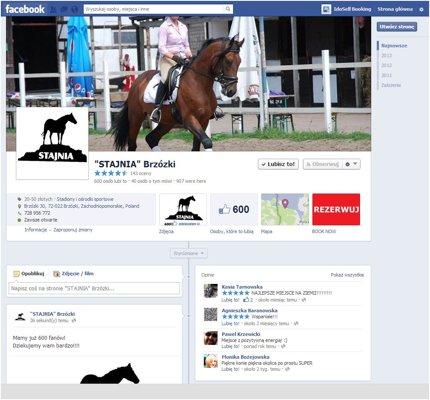Click the location pin icon by address
Screen dimensions: 430x400
(x=19, y=206)
